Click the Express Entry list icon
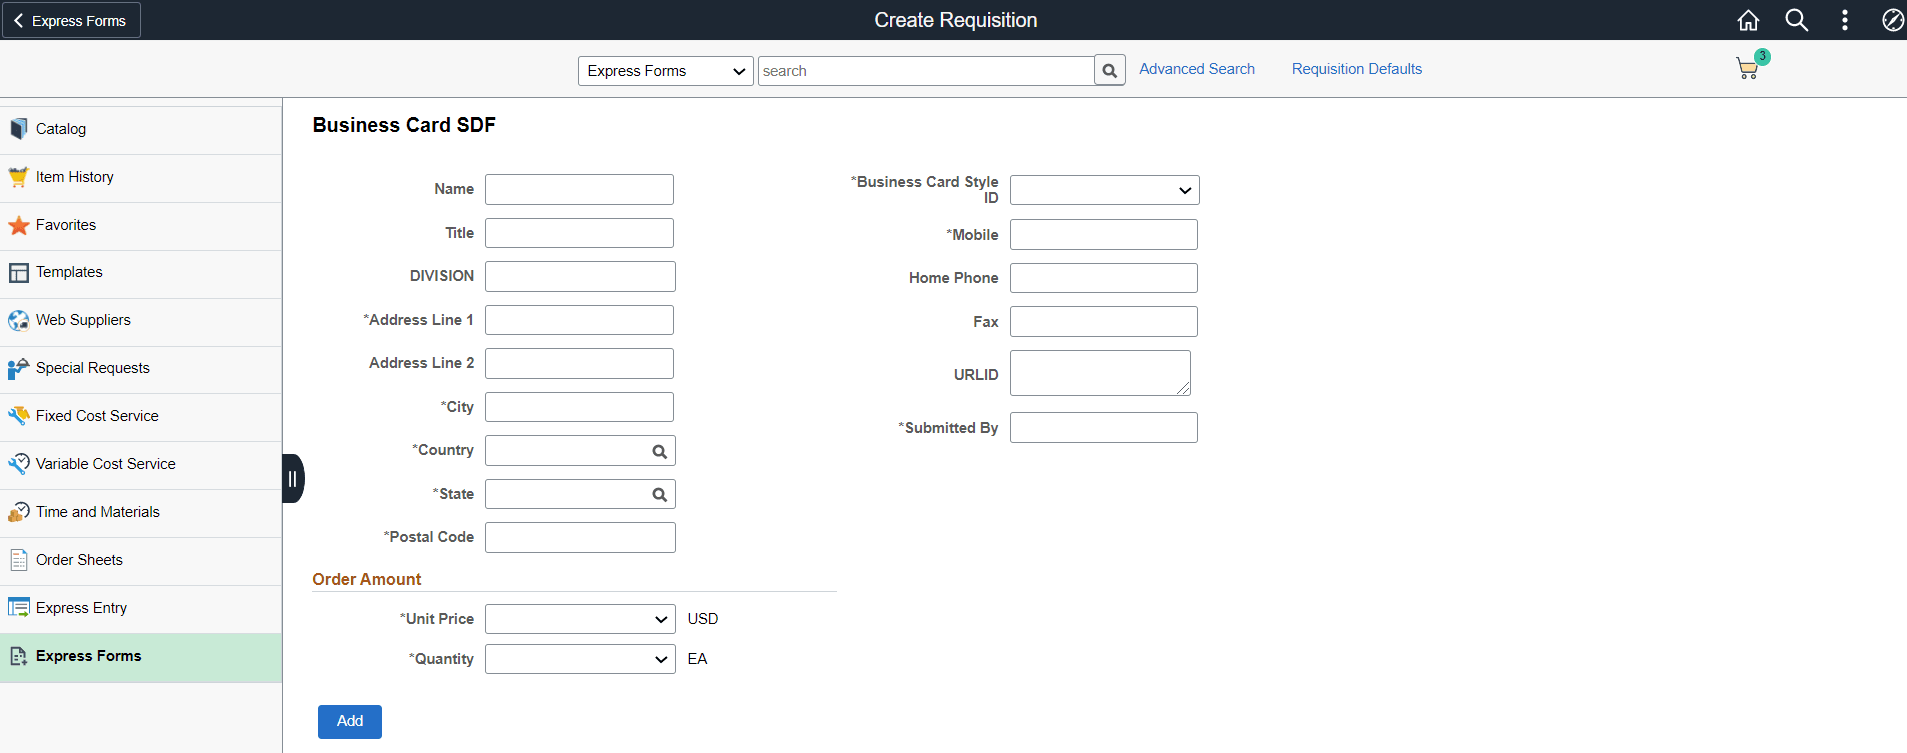 (19, 608)
